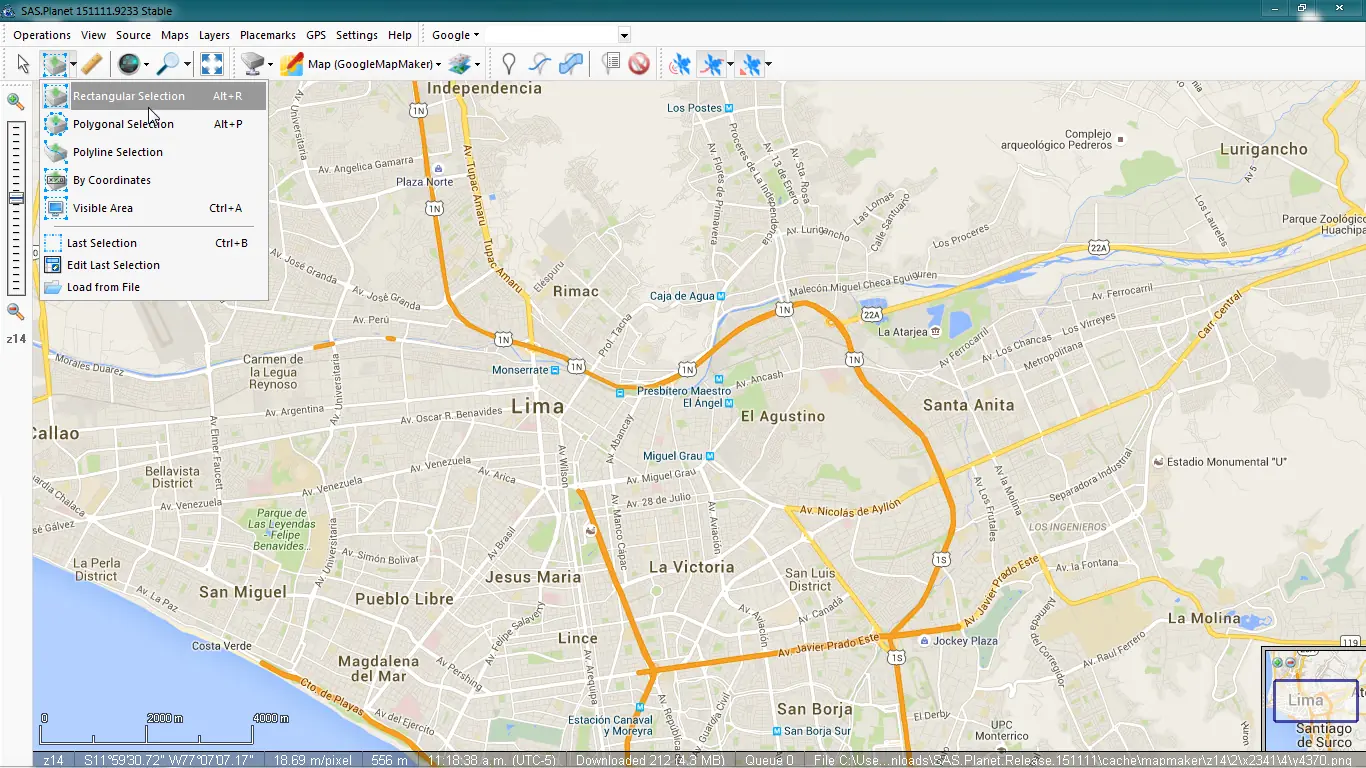Open the Google search provider dropdown
This screenshot has height=768, width=1366.
(455, 35)
